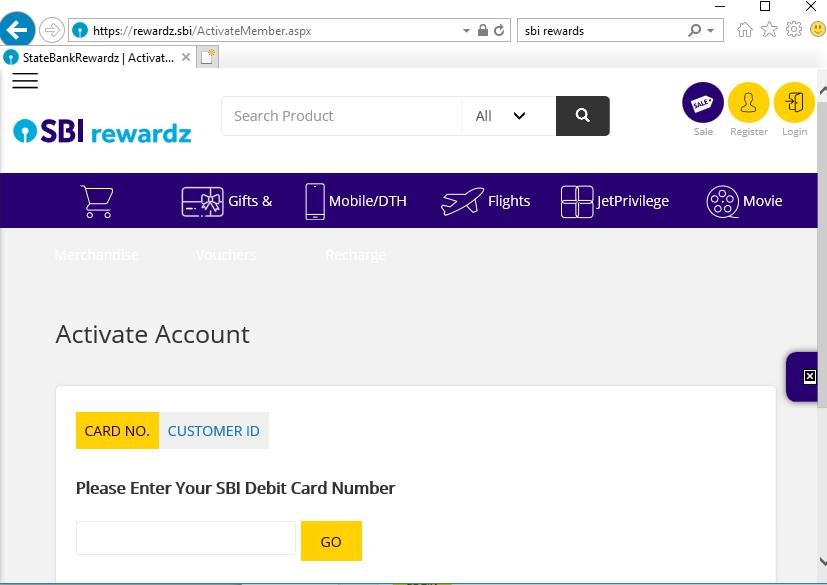Click the GO button
The width and height of the screenshot is (827, 585).
pyautogui.click(x=331, y=541)
